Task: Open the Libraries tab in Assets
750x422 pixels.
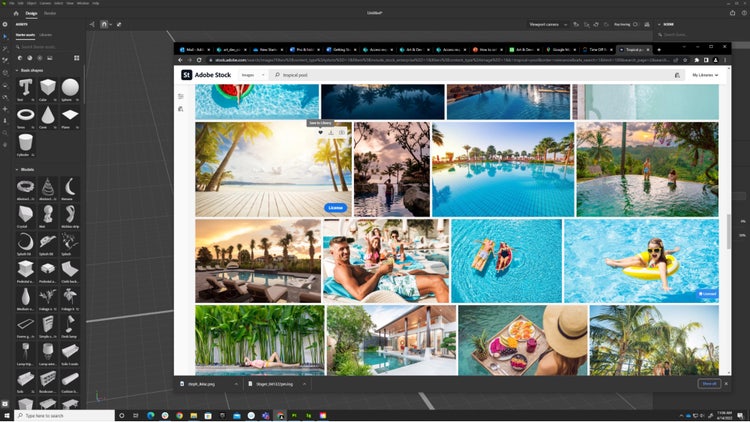Action: (46, 35)
